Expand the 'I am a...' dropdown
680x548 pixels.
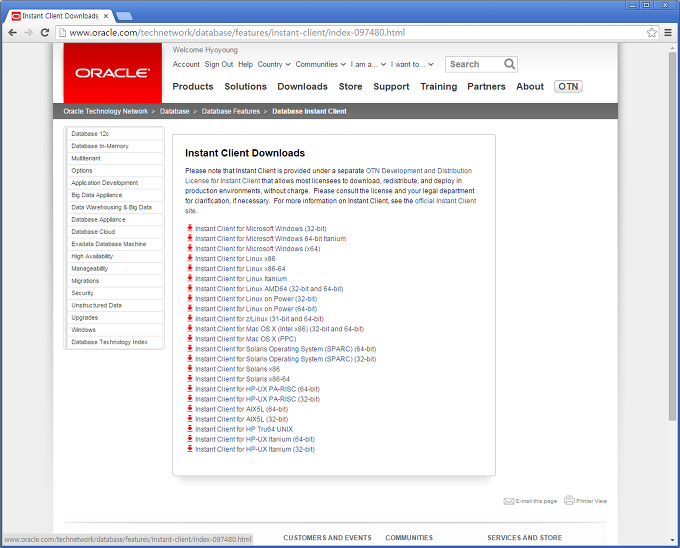368,64
